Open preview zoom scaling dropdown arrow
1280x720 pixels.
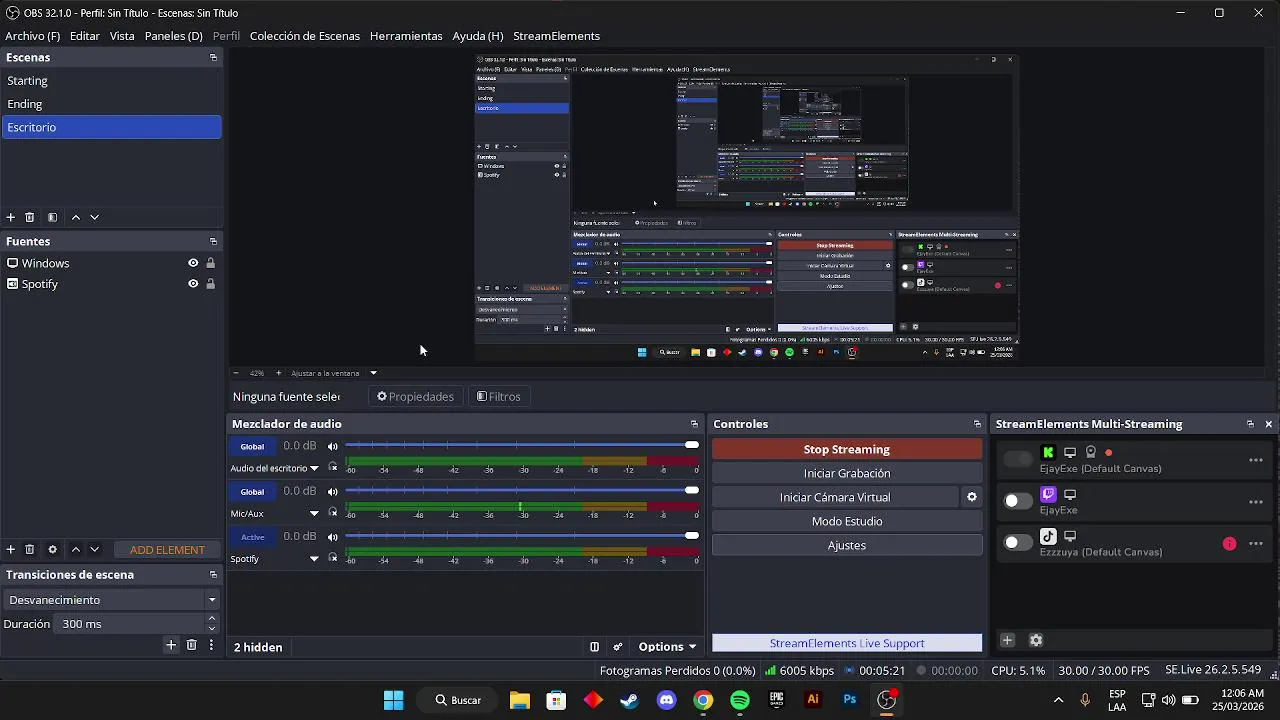point(373,373)
